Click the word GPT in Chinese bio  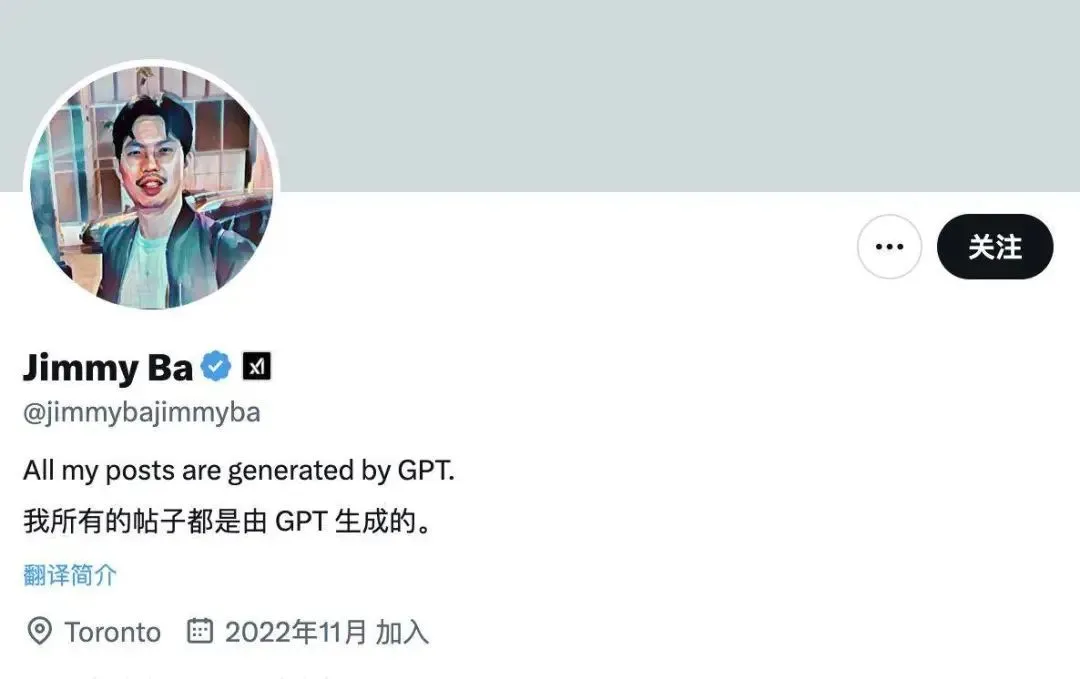[301, 521]
